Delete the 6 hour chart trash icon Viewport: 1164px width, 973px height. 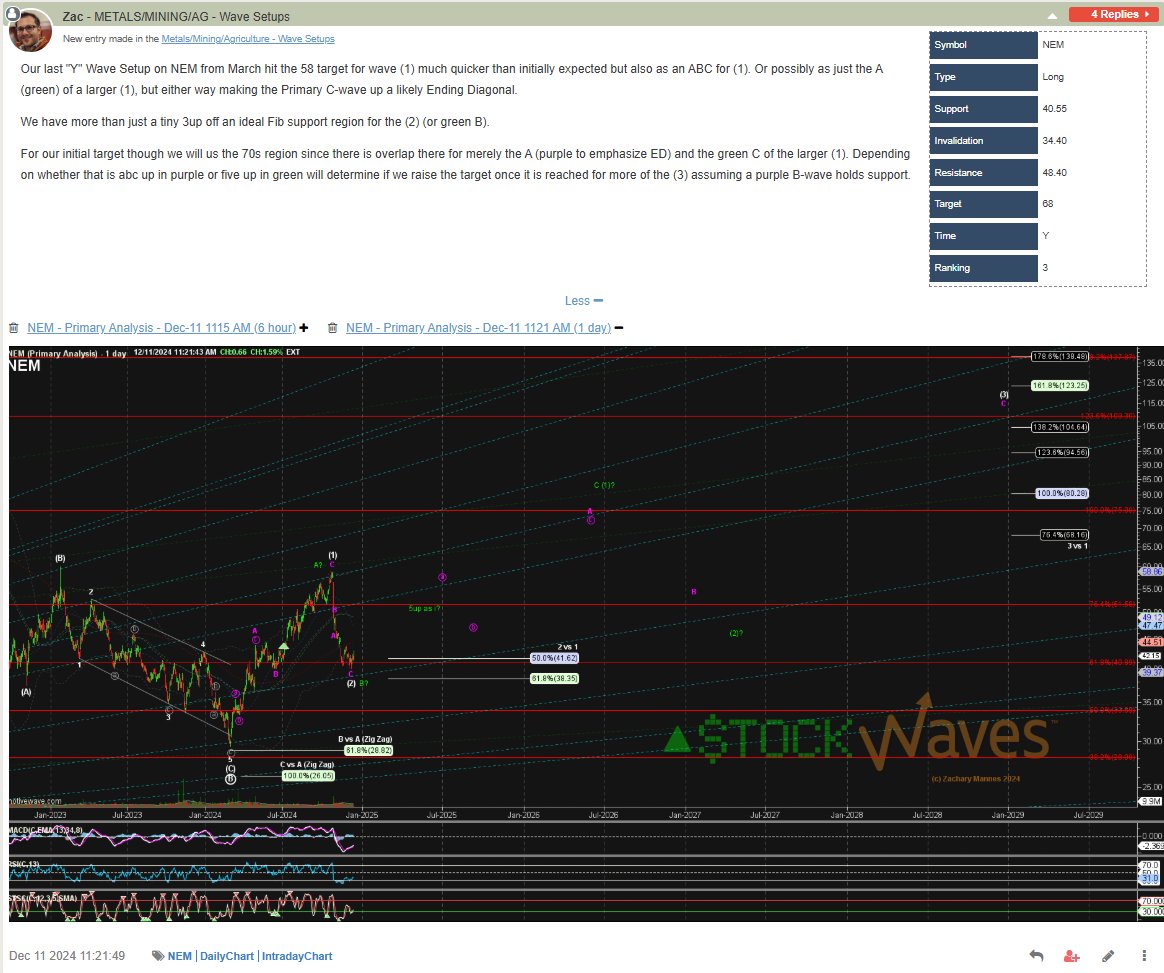pyautogui.click(x=13, y=328)
